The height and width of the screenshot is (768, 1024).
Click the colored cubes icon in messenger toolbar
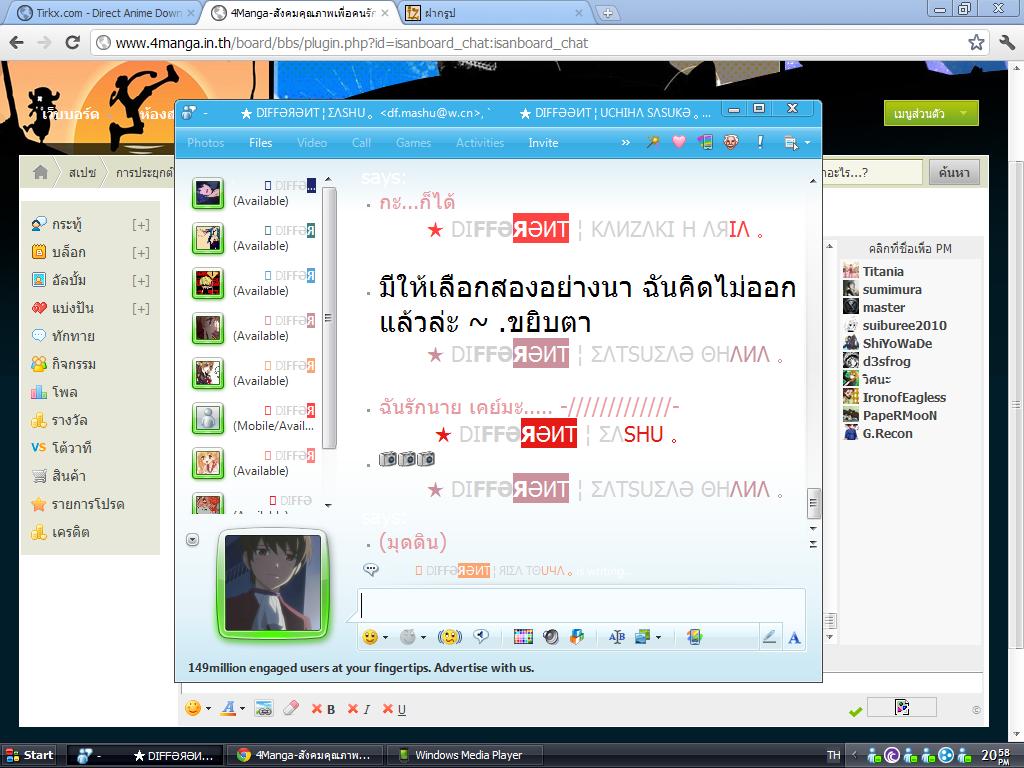pyautogui.click(x=577, y=637)
